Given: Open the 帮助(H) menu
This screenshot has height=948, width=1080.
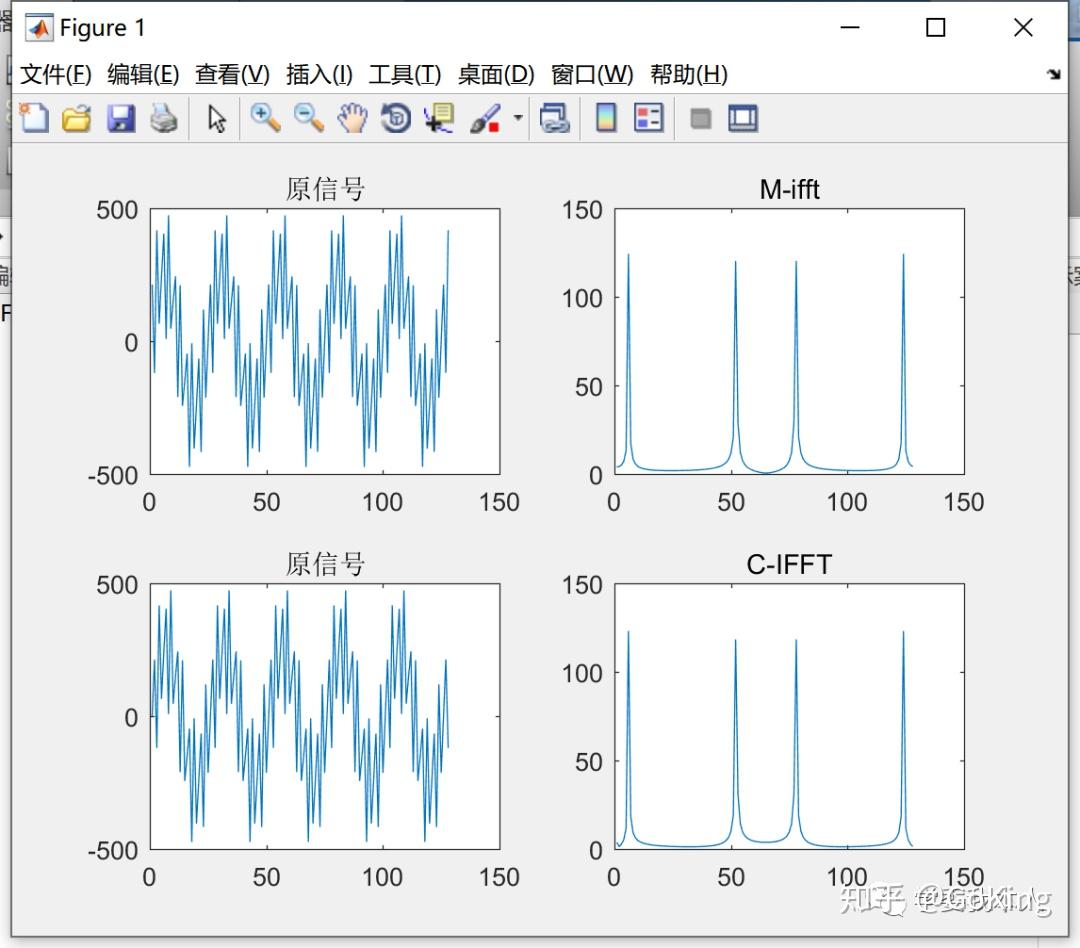Looking at the screenshot, I should 689,74.
